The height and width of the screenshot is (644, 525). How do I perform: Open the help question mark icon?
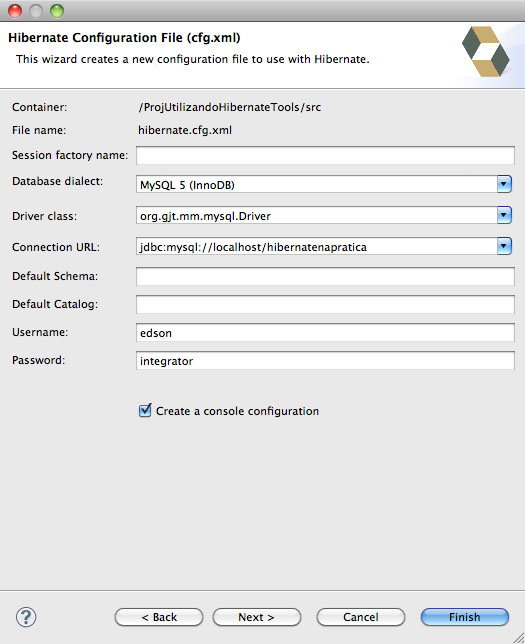[26, 617]
